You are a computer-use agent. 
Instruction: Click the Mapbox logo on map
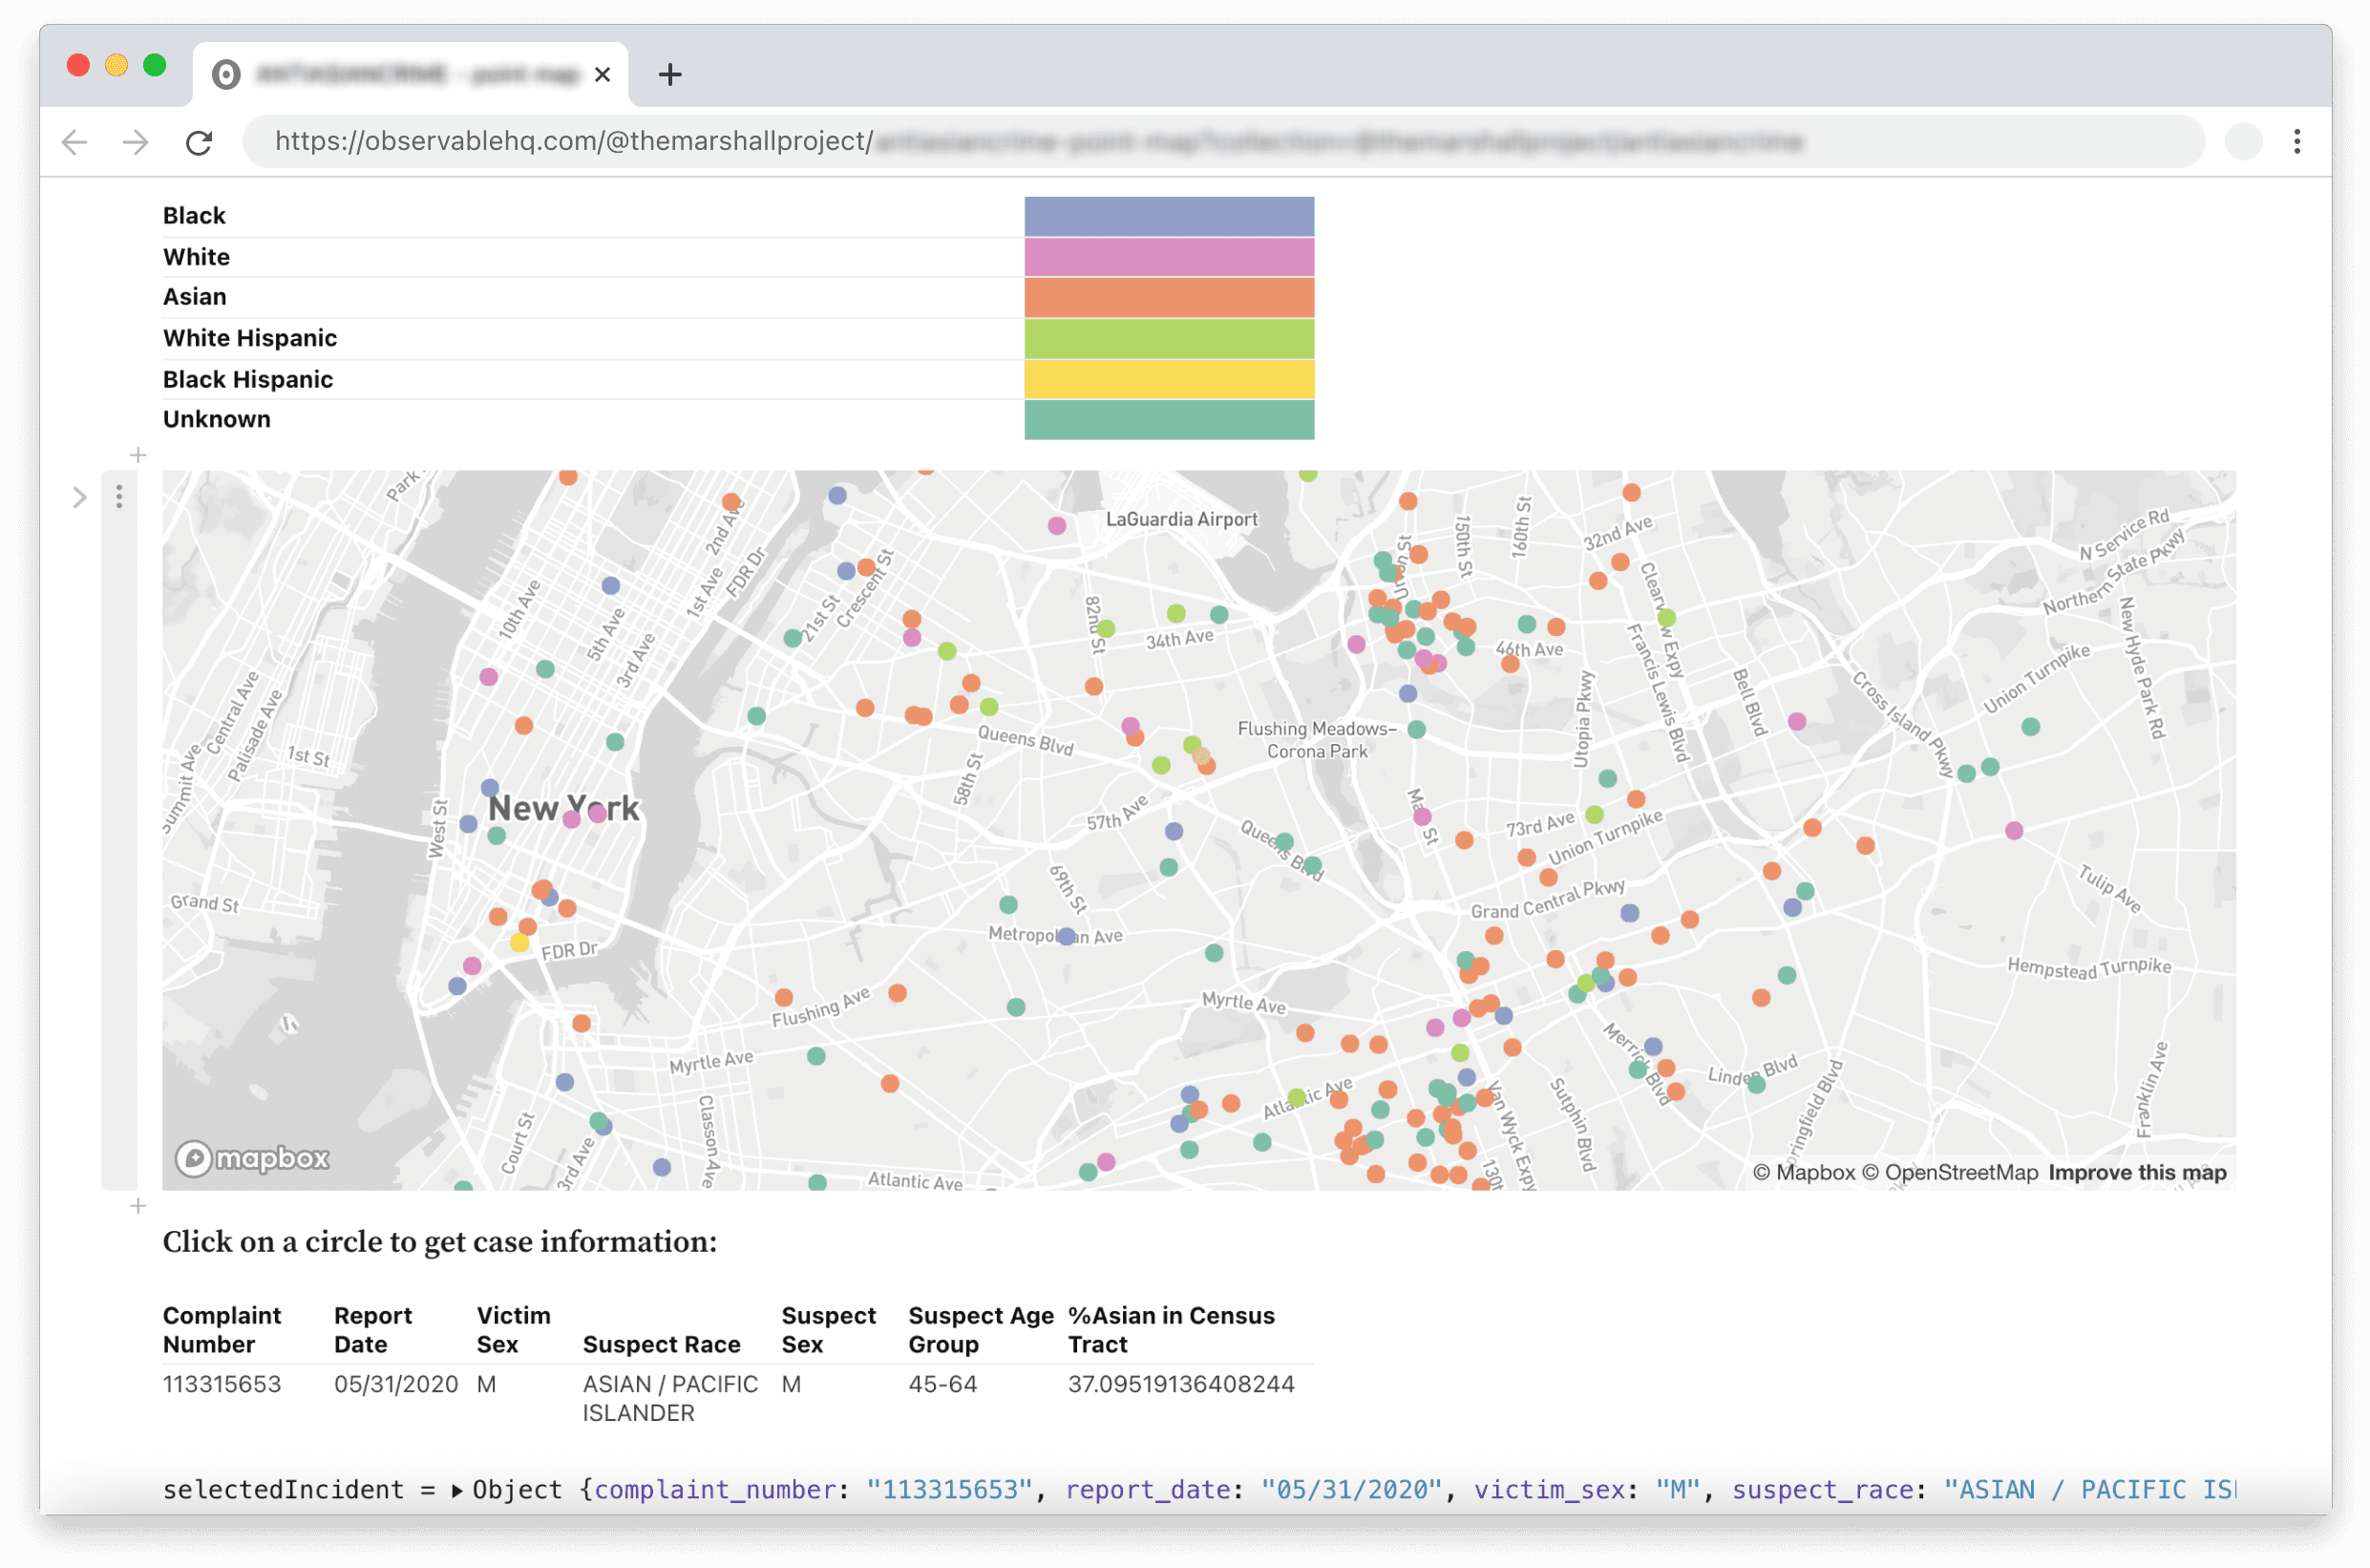[x=252, y=1158]
